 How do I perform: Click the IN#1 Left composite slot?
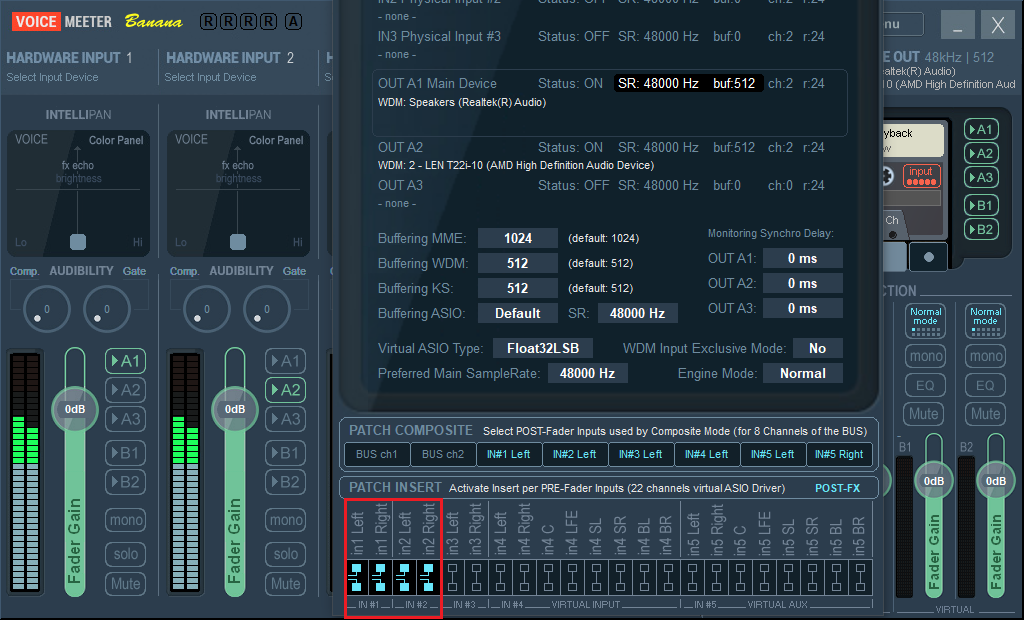point(509,454)
